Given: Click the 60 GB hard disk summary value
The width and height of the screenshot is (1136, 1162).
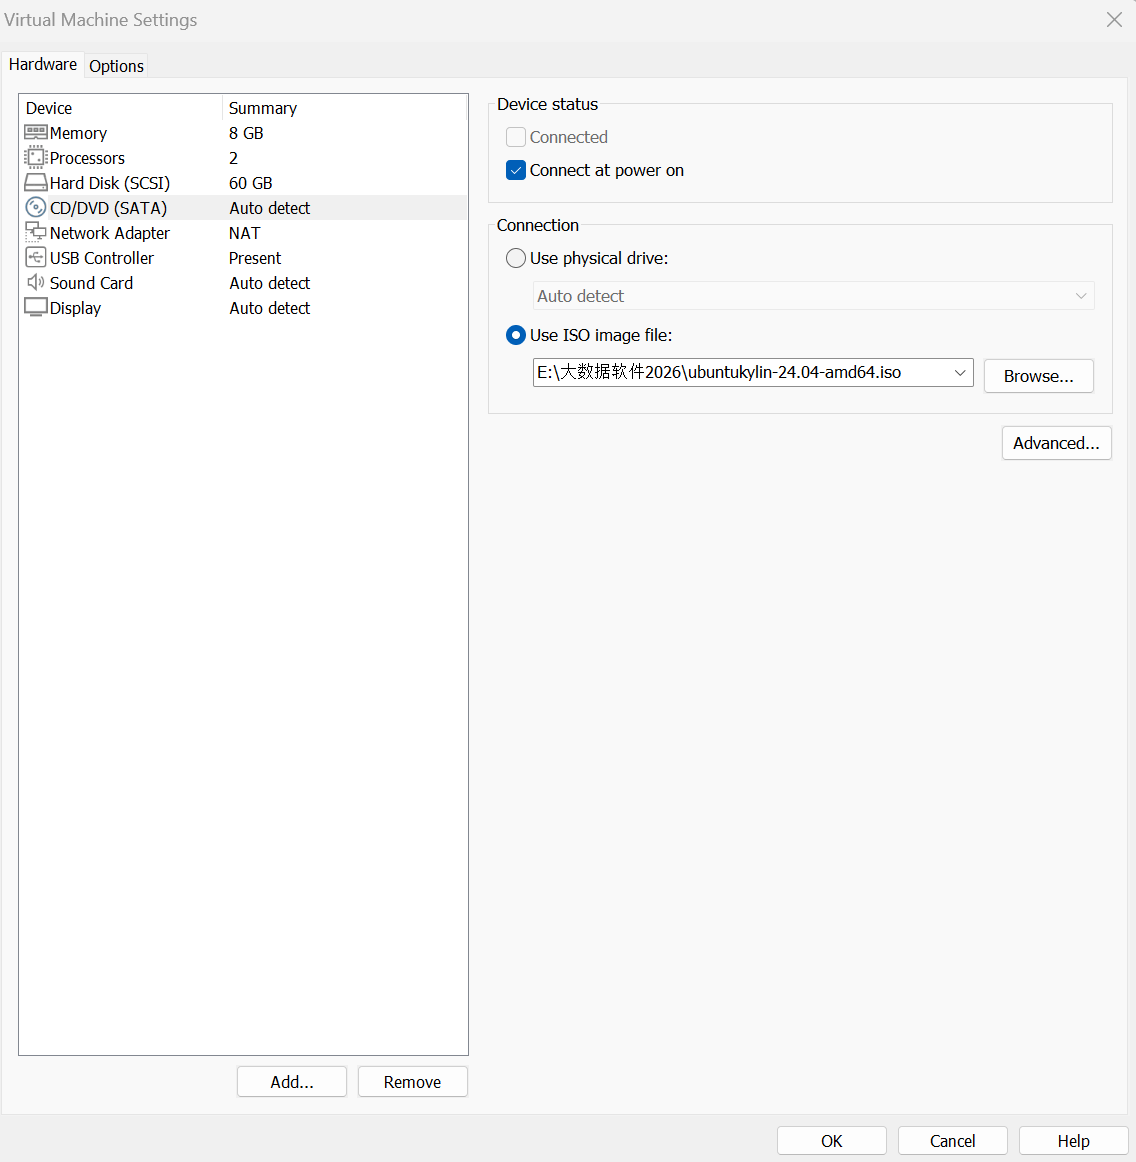Looking at the screenshot, I should pos(250,183).
